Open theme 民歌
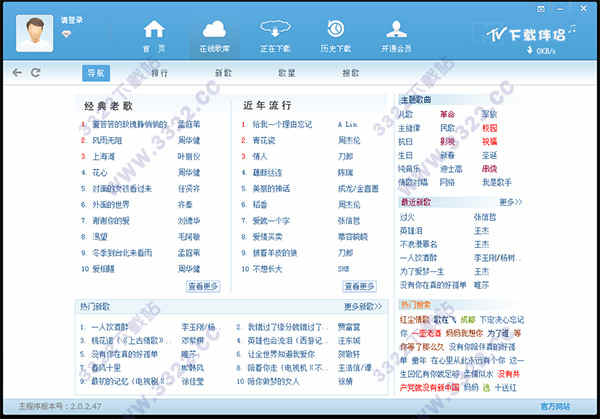Viewport: 600px width, 419px height. click(x=447, y=128)
